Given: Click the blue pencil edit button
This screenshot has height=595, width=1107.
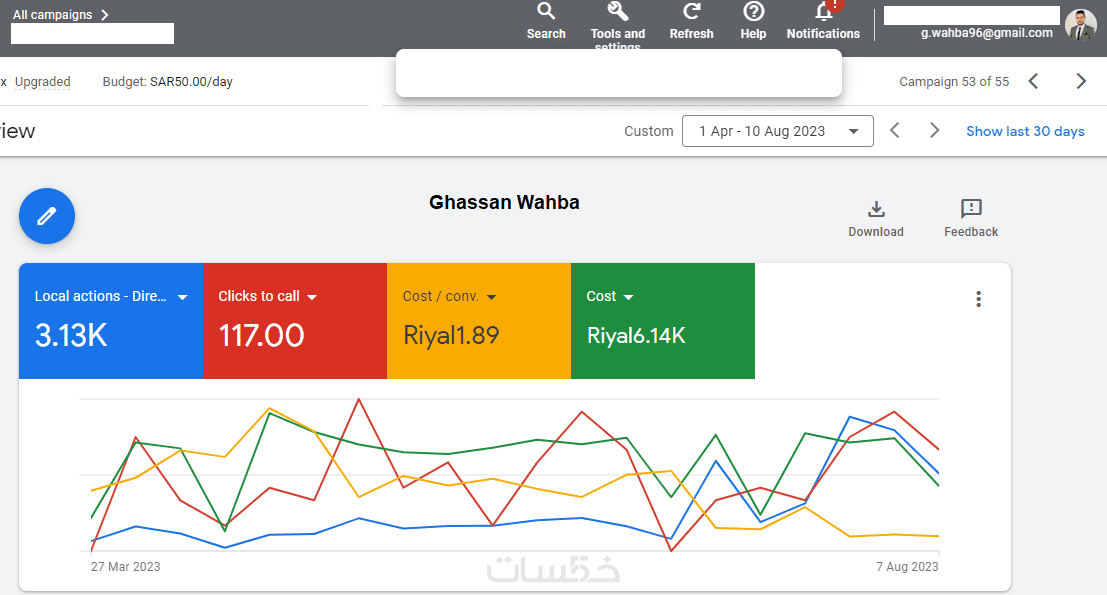Looking at the screenshot, I should (x=47, y=216).
